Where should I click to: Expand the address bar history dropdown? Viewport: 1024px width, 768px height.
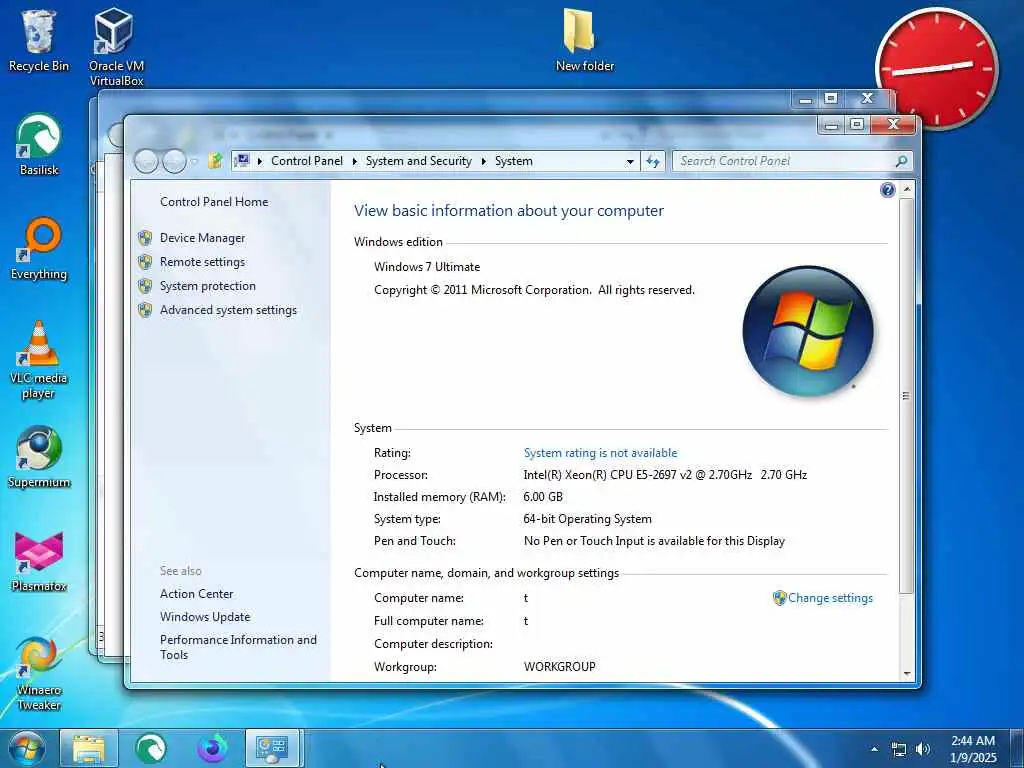(x=630, y=161)
